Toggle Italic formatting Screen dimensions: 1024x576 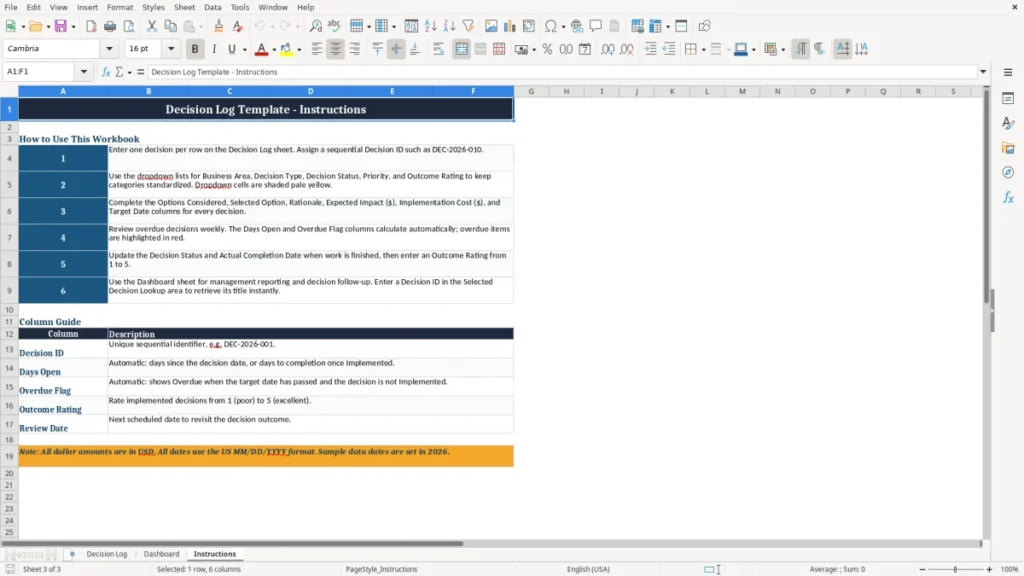[x=214, y=49]
